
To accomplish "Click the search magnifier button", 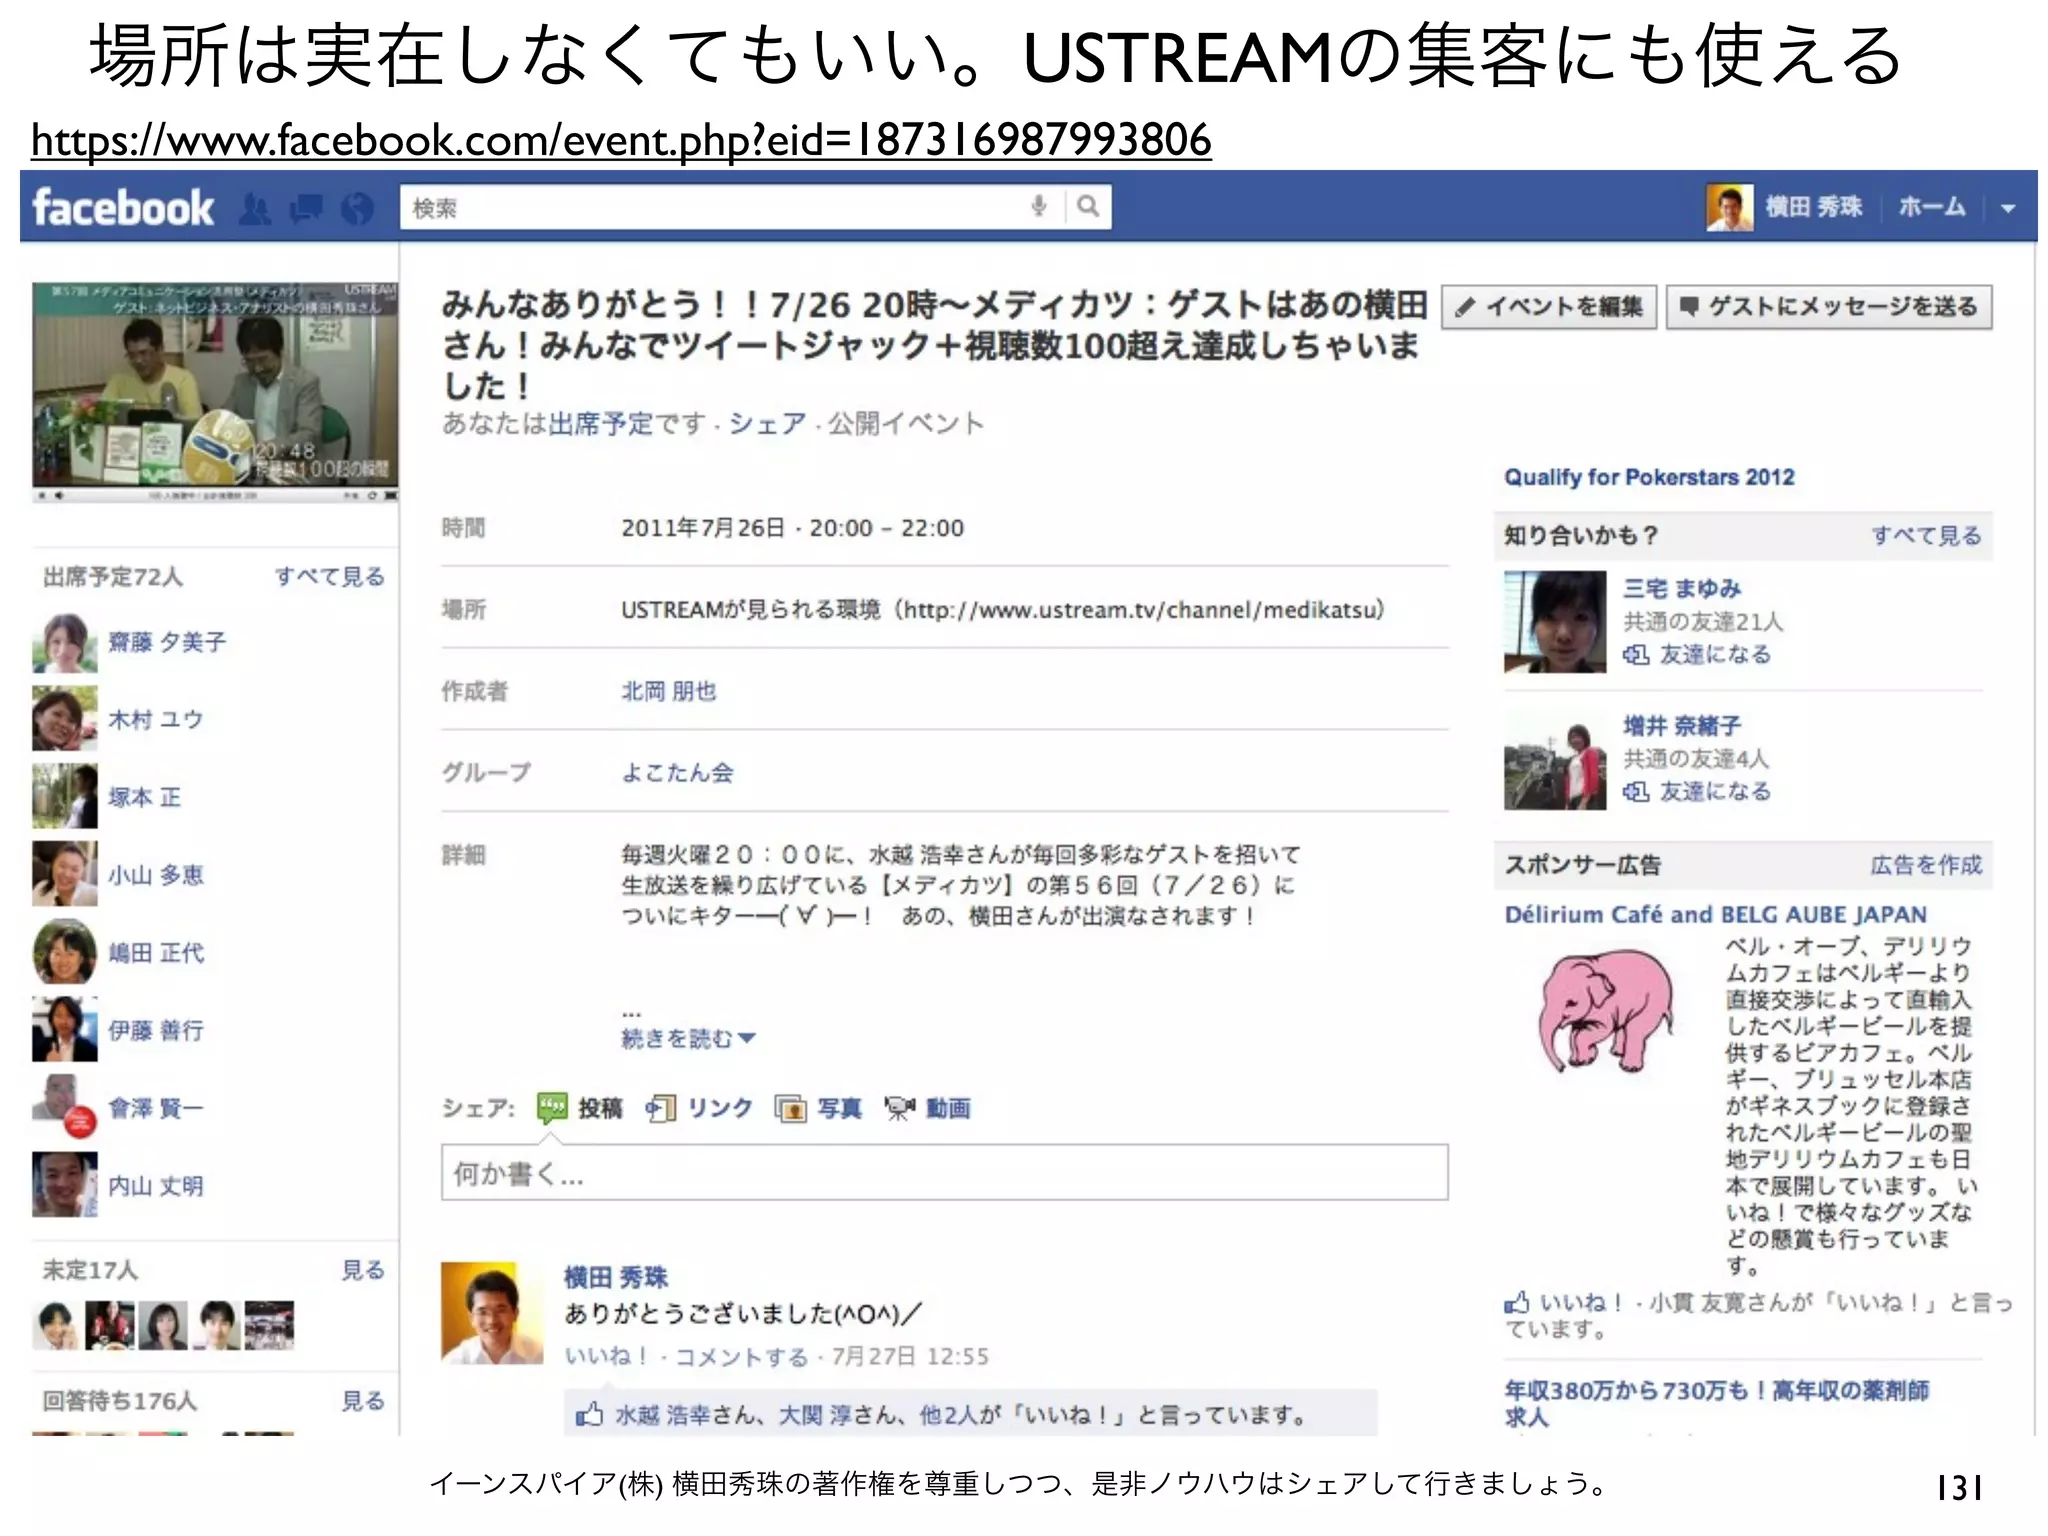I will coord(1088,207).
